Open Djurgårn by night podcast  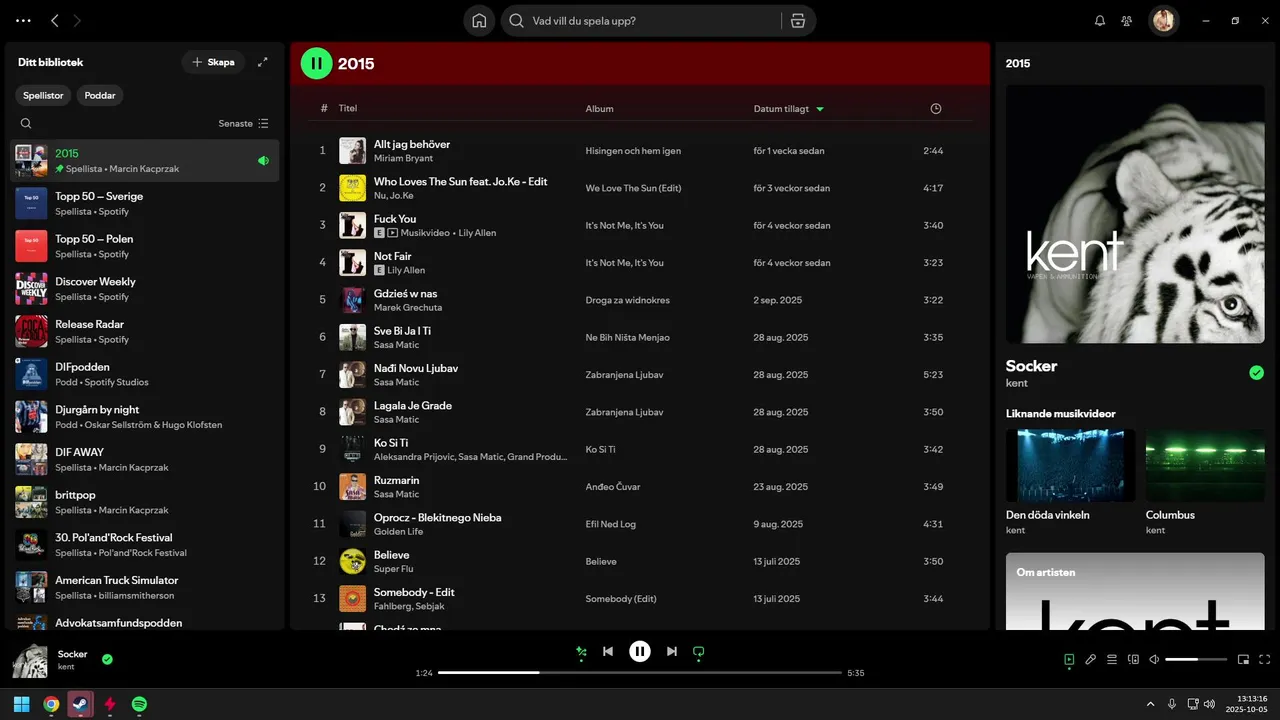click(145, 417)
